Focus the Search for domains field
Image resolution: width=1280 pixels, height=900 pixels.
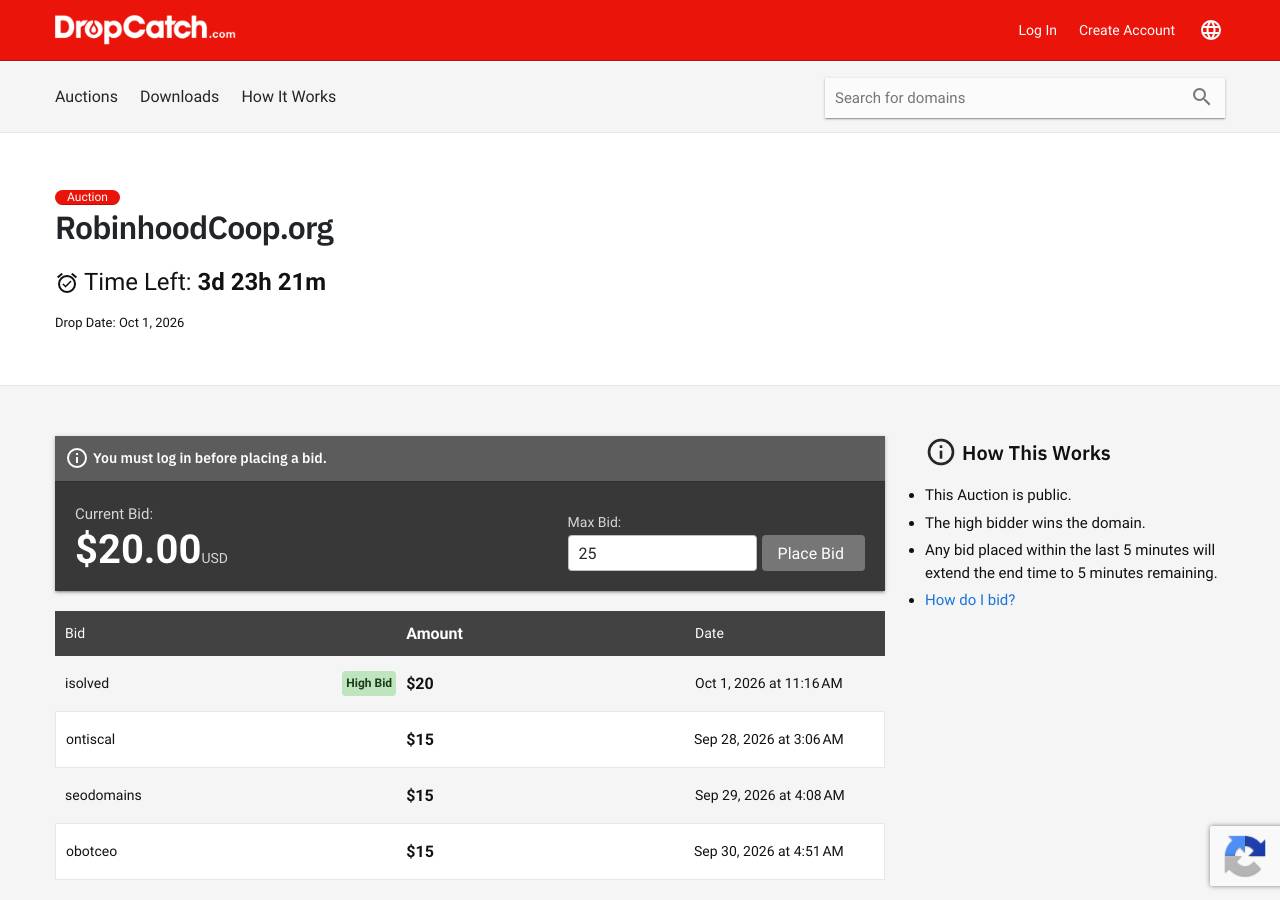[x=1007, y=98]
